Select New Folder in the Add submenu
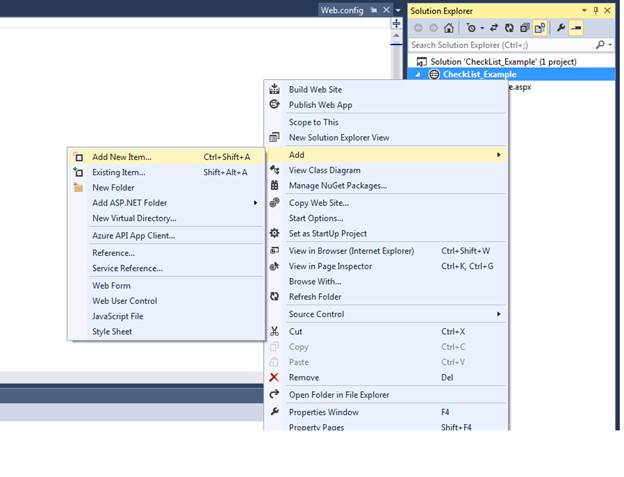 (x=166, y=187)
